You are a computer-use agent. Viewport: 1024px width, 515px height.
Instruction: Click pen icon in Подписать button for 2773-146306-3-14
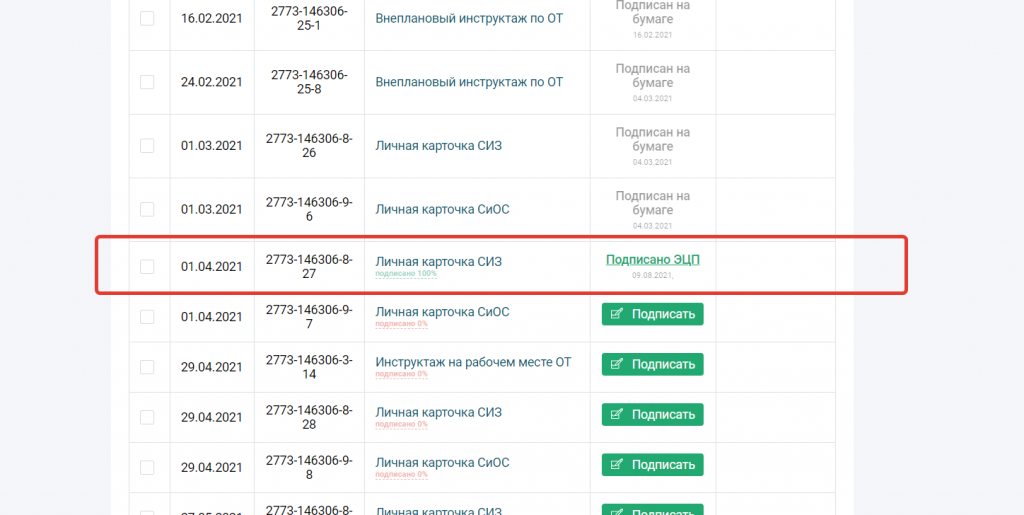tap(616, 364)
